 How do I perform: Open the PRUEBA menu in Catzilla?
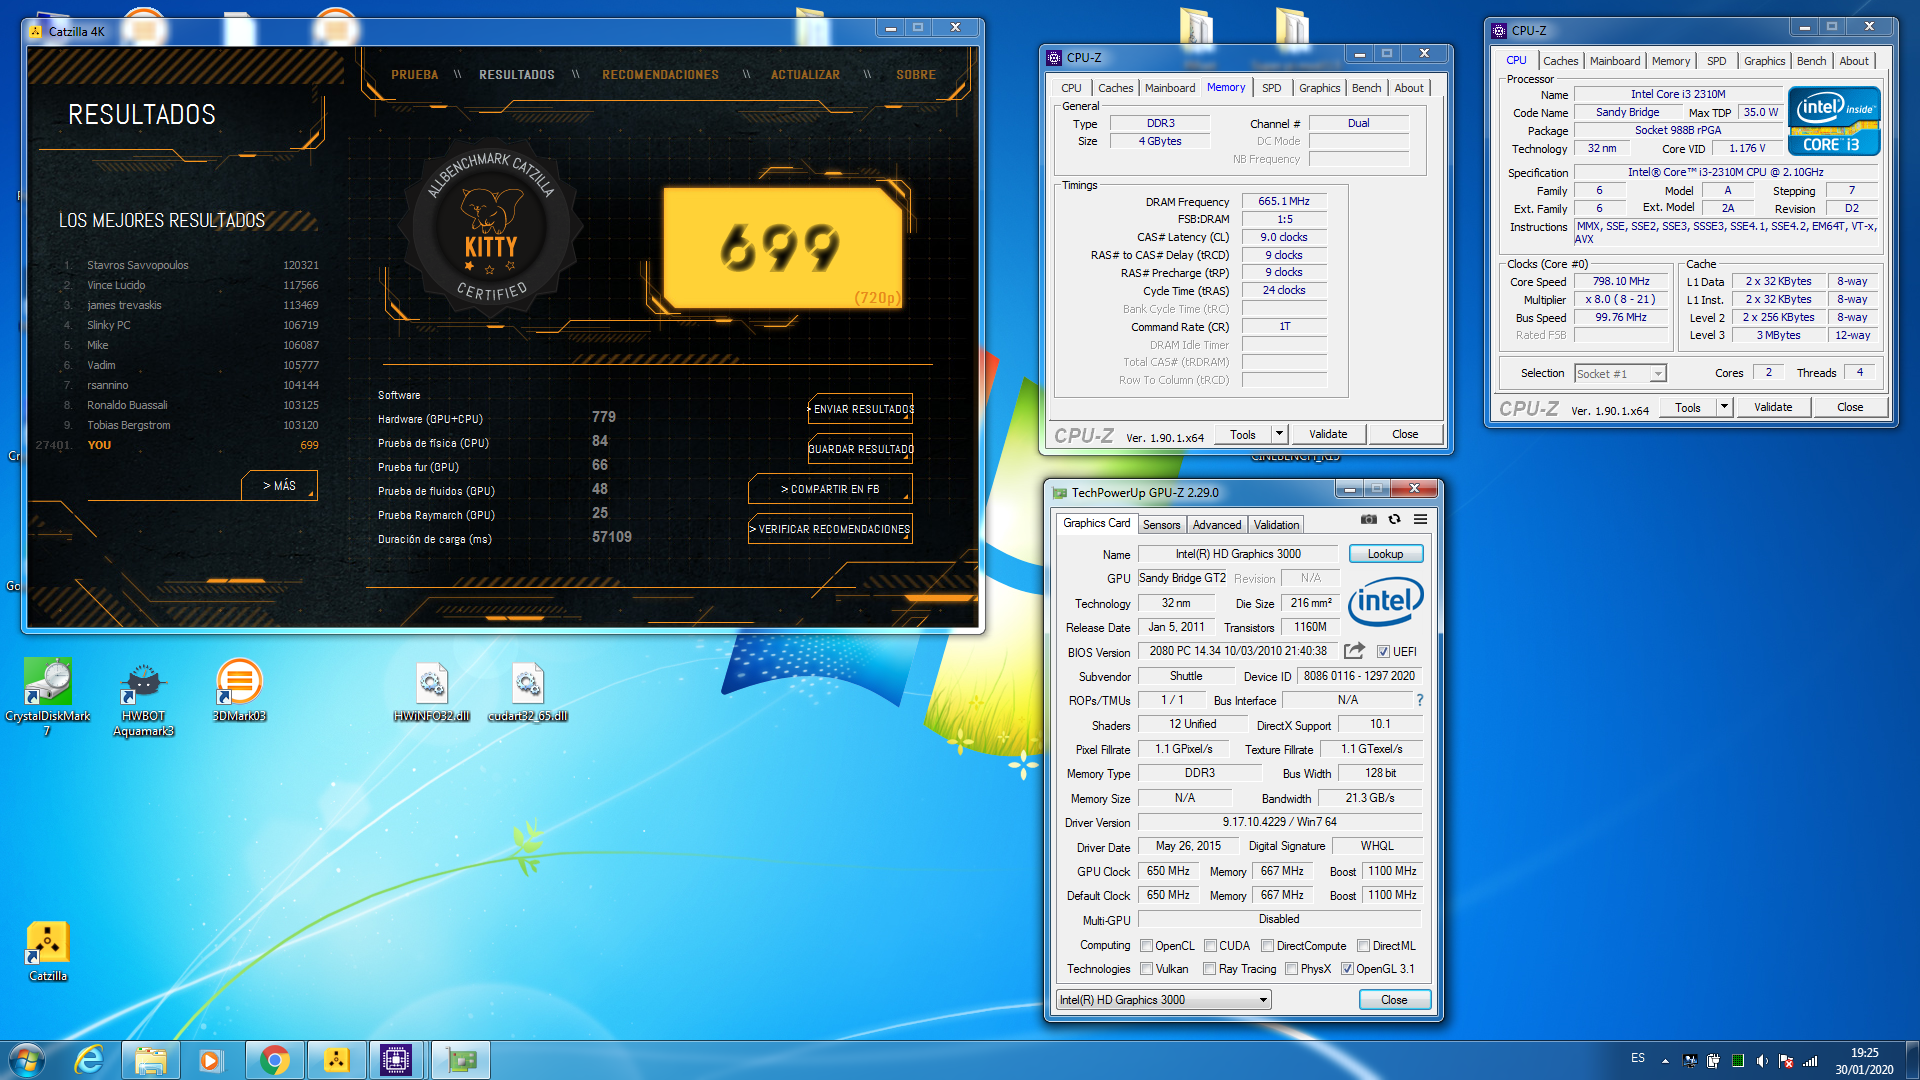click(x=414, y=75)
